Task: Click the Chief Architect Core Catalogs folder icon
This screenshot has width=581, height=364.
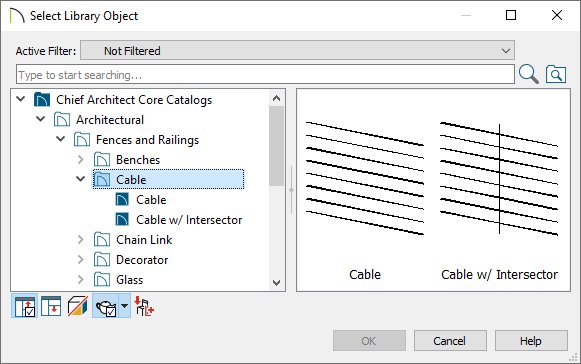Action: pos(42,100)
